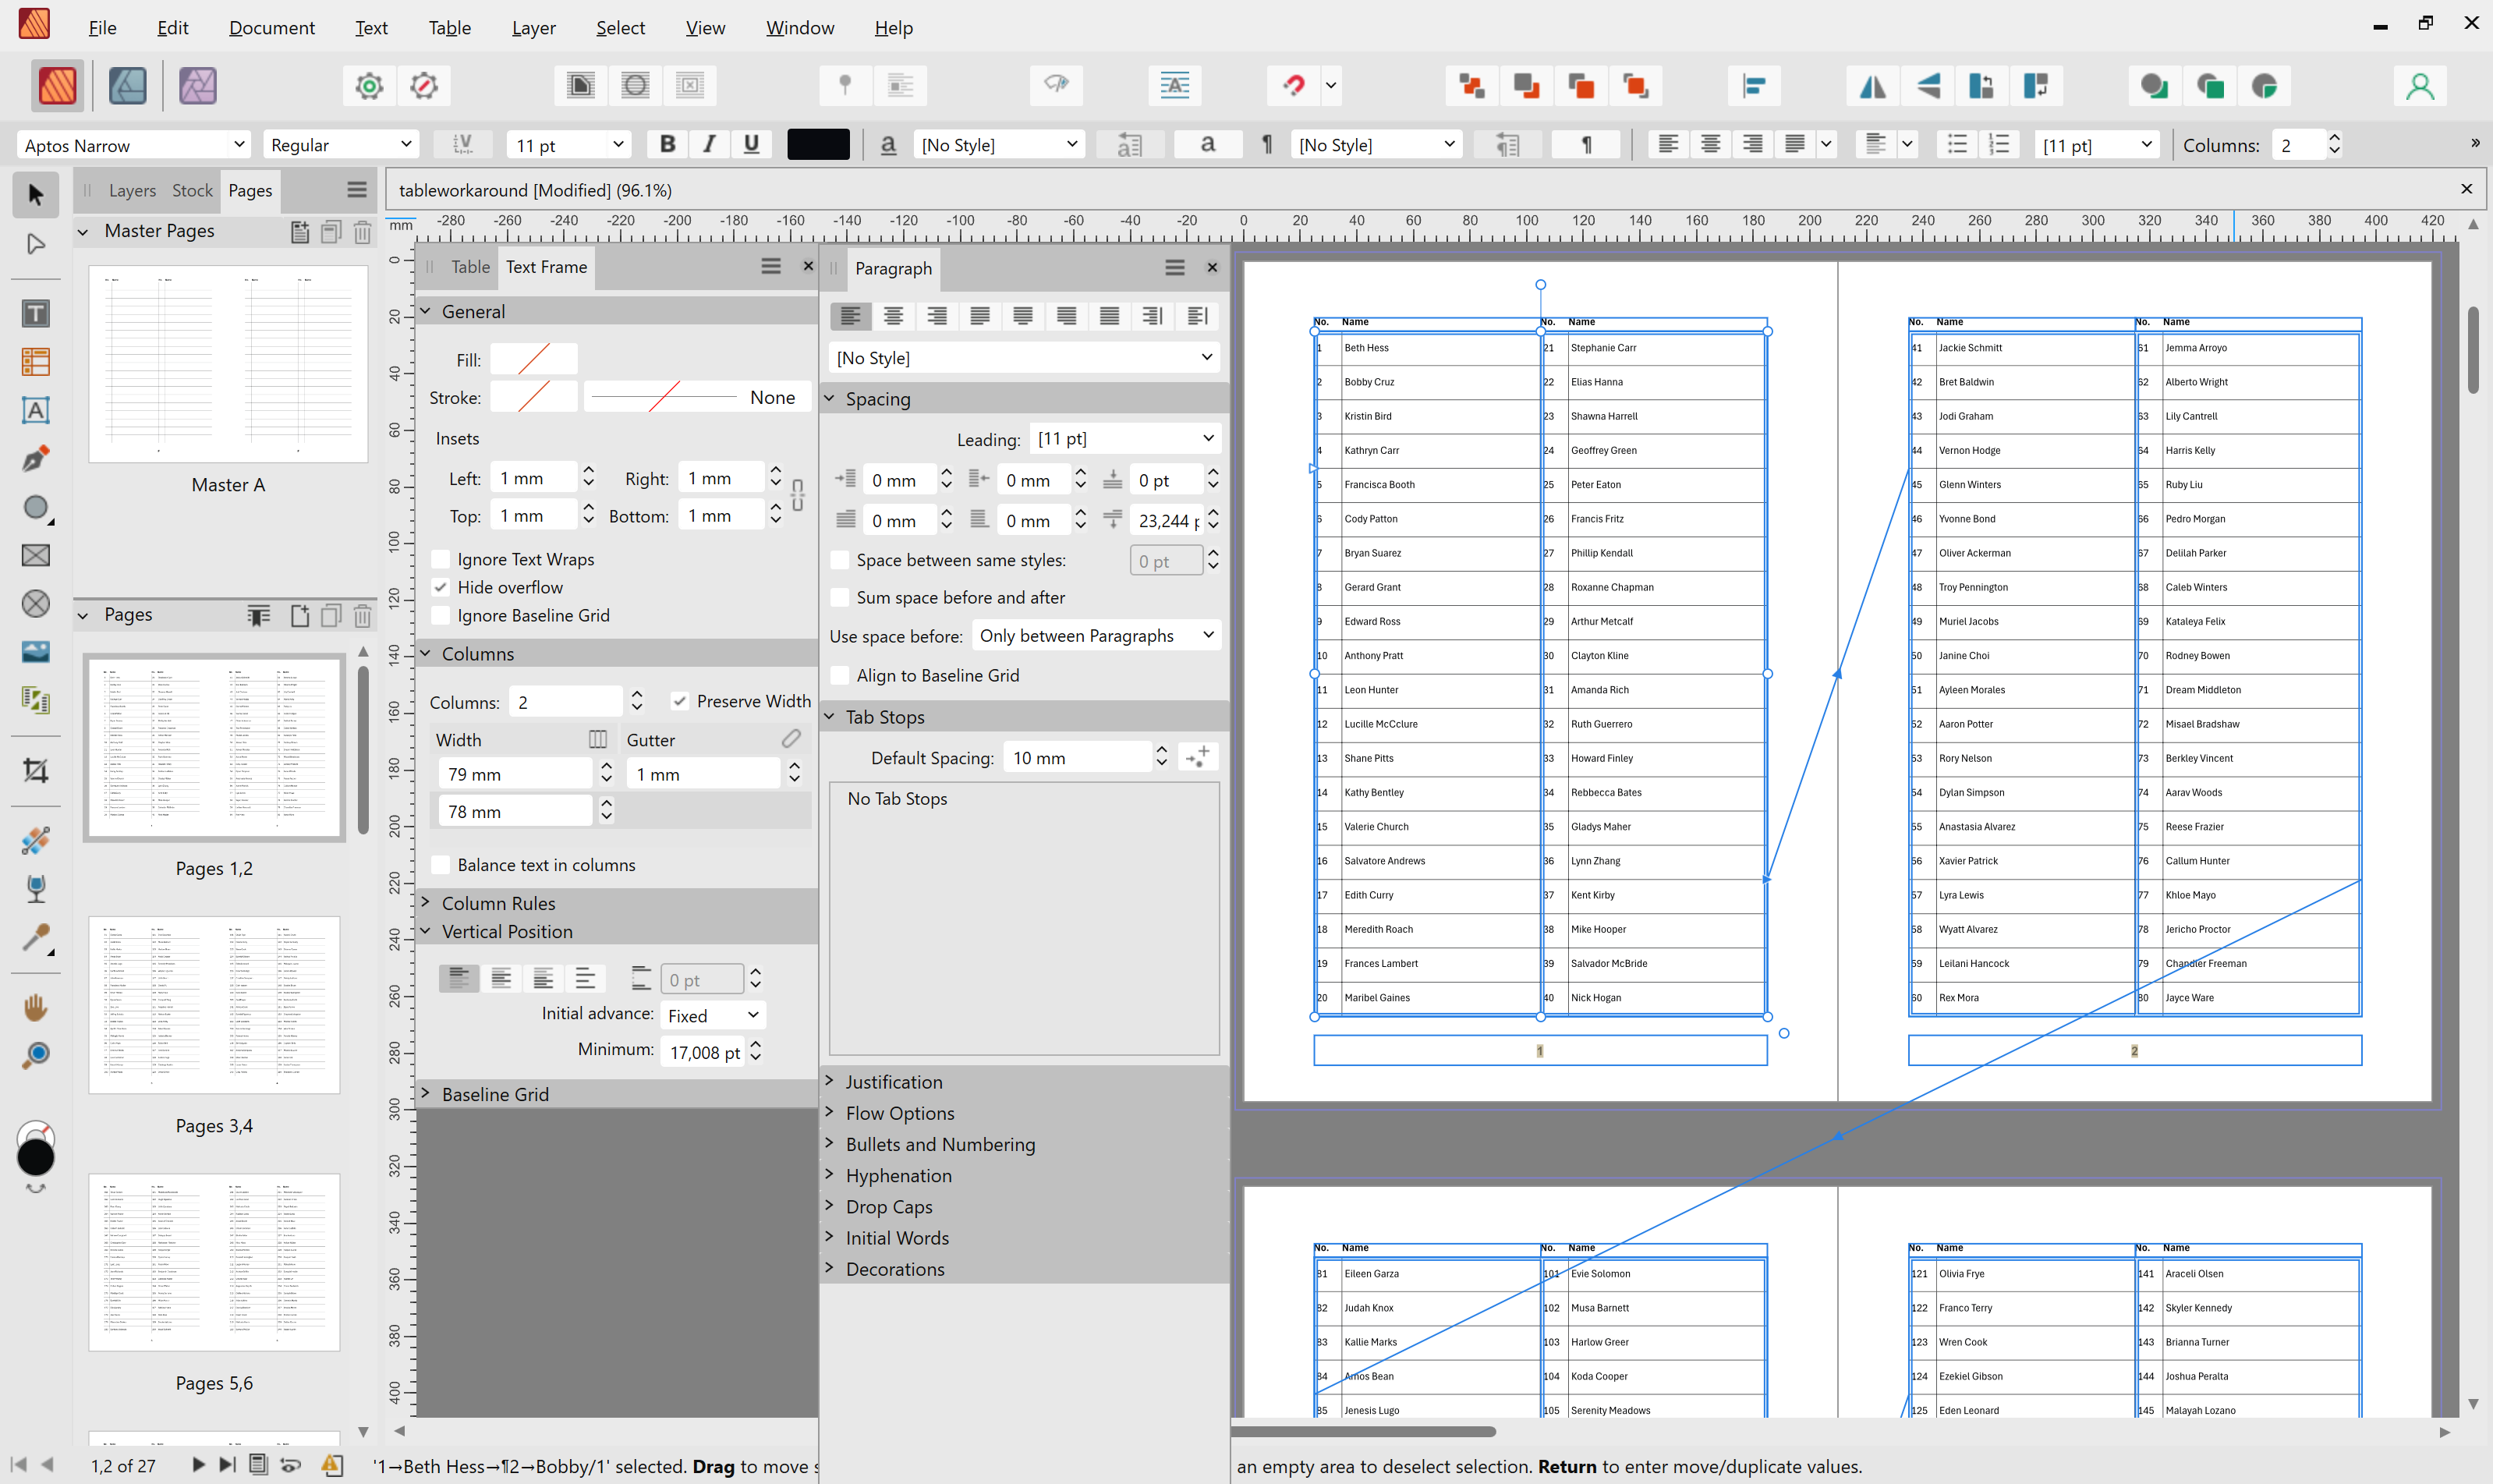Viewport: 2493px width, 1484px height.
Task: Switch to Designer persona
Action: [128, 86]
